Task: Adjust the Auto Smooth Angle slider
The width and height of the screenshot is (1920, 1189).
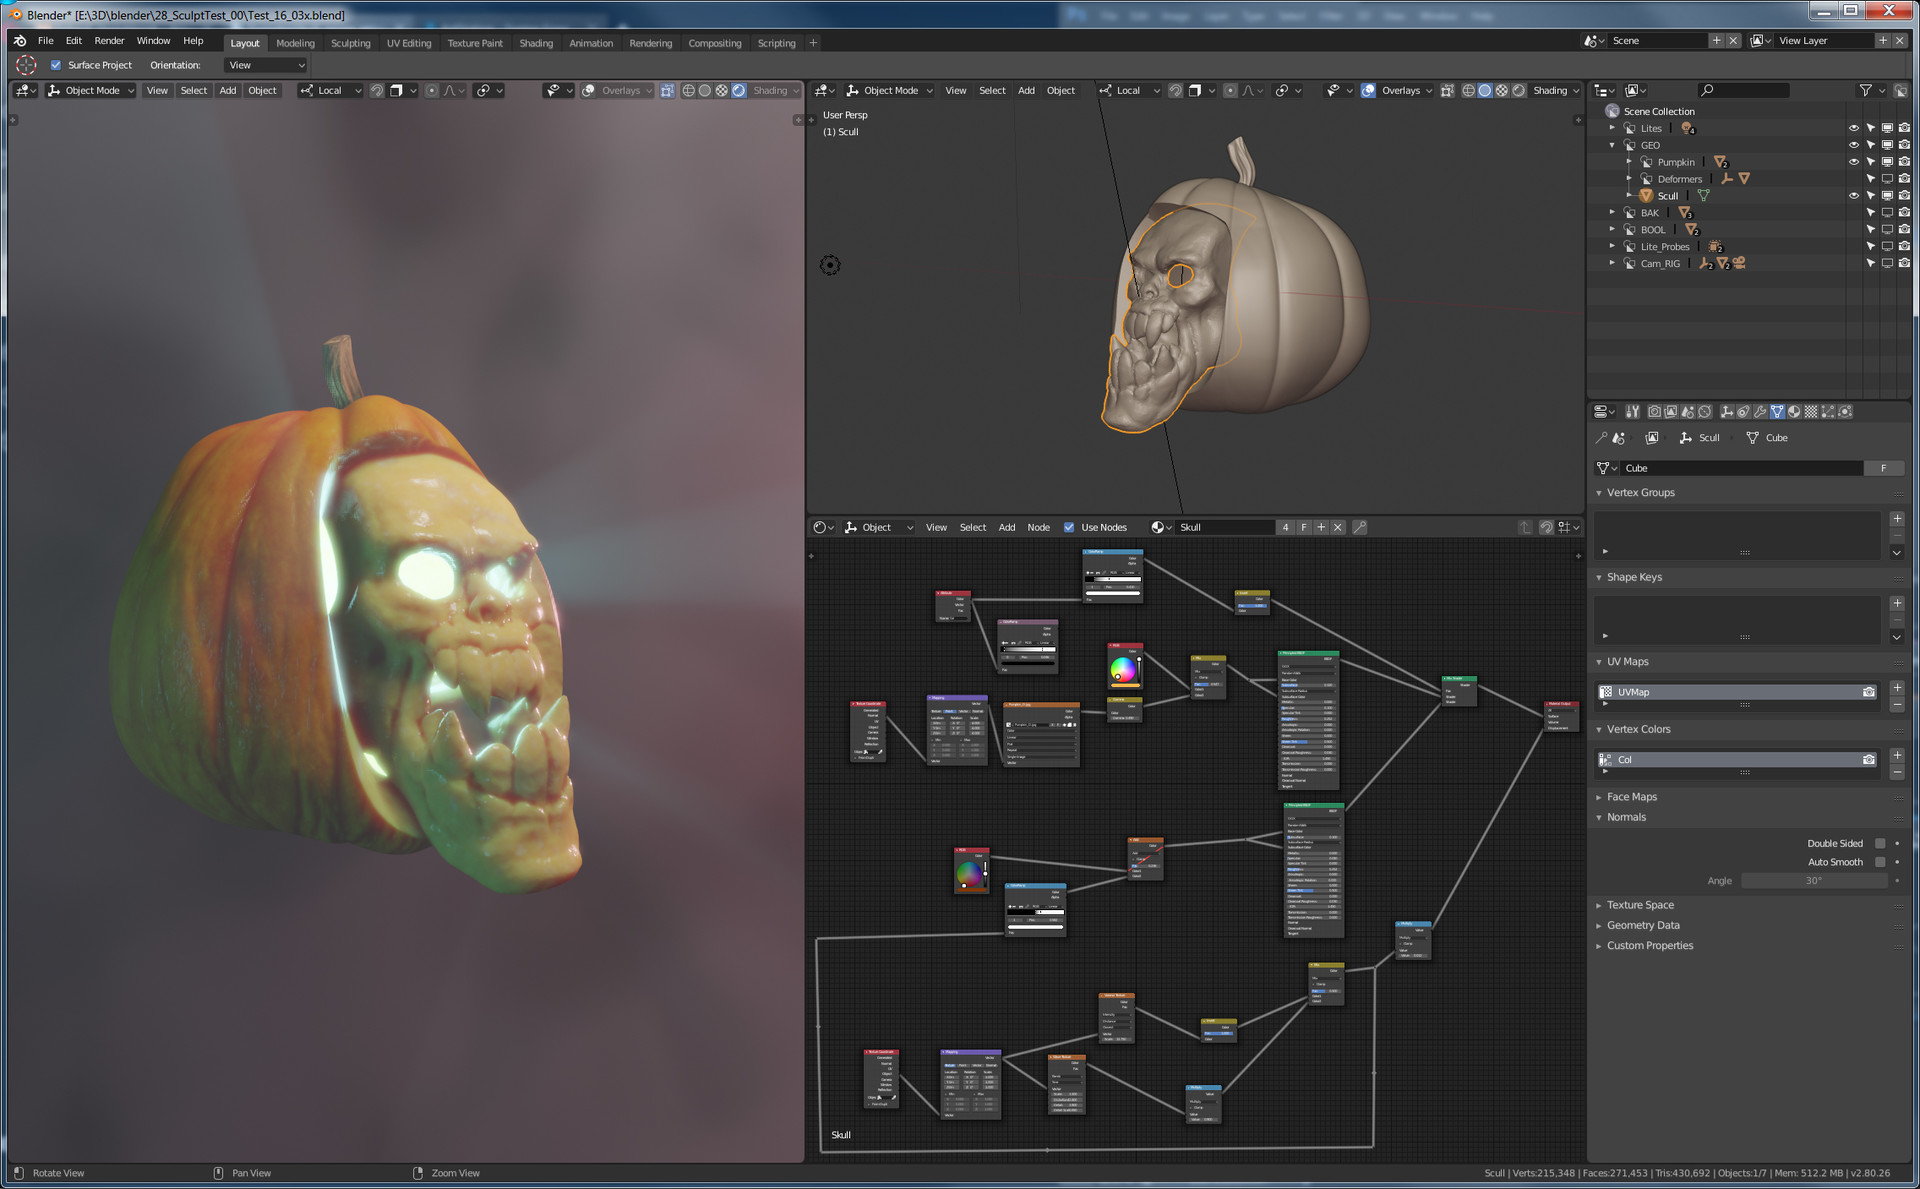Action: coord(1814,881)
